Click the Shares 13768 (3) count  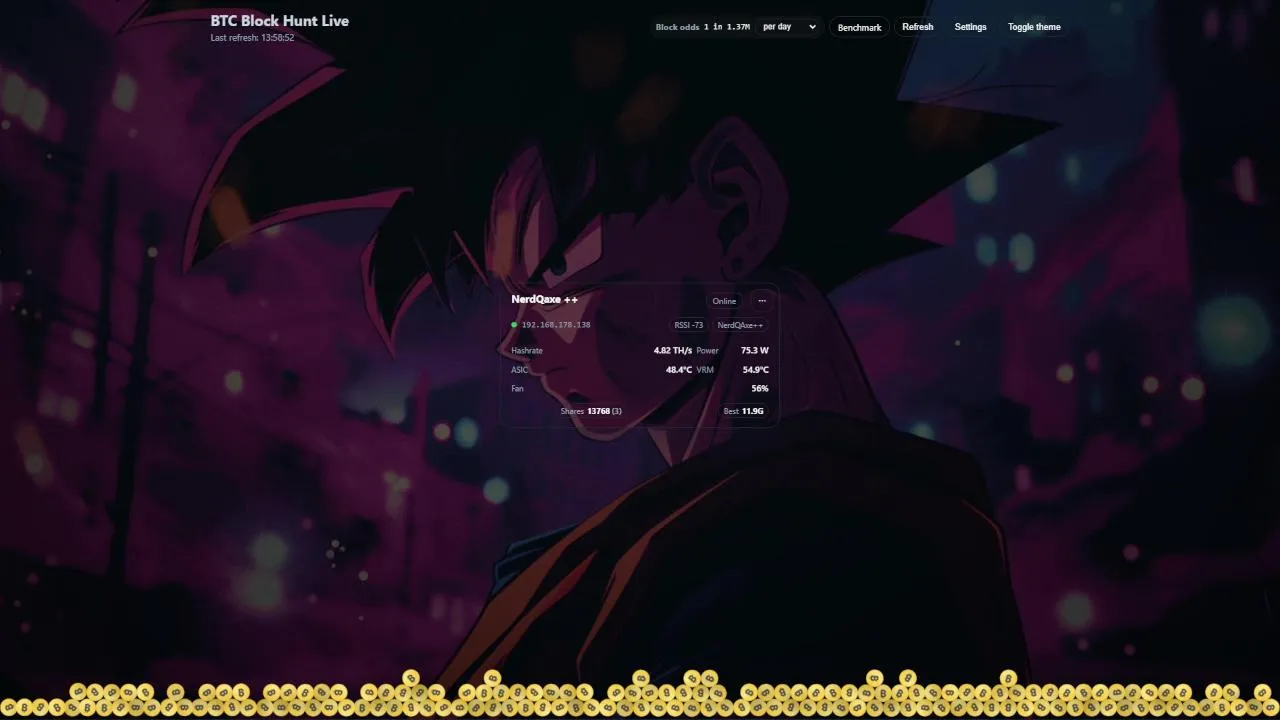591,411
